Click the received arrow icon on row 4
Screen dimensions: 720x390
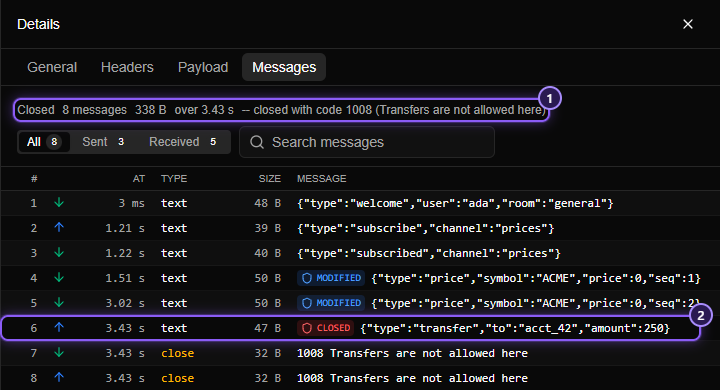point(59,277)
